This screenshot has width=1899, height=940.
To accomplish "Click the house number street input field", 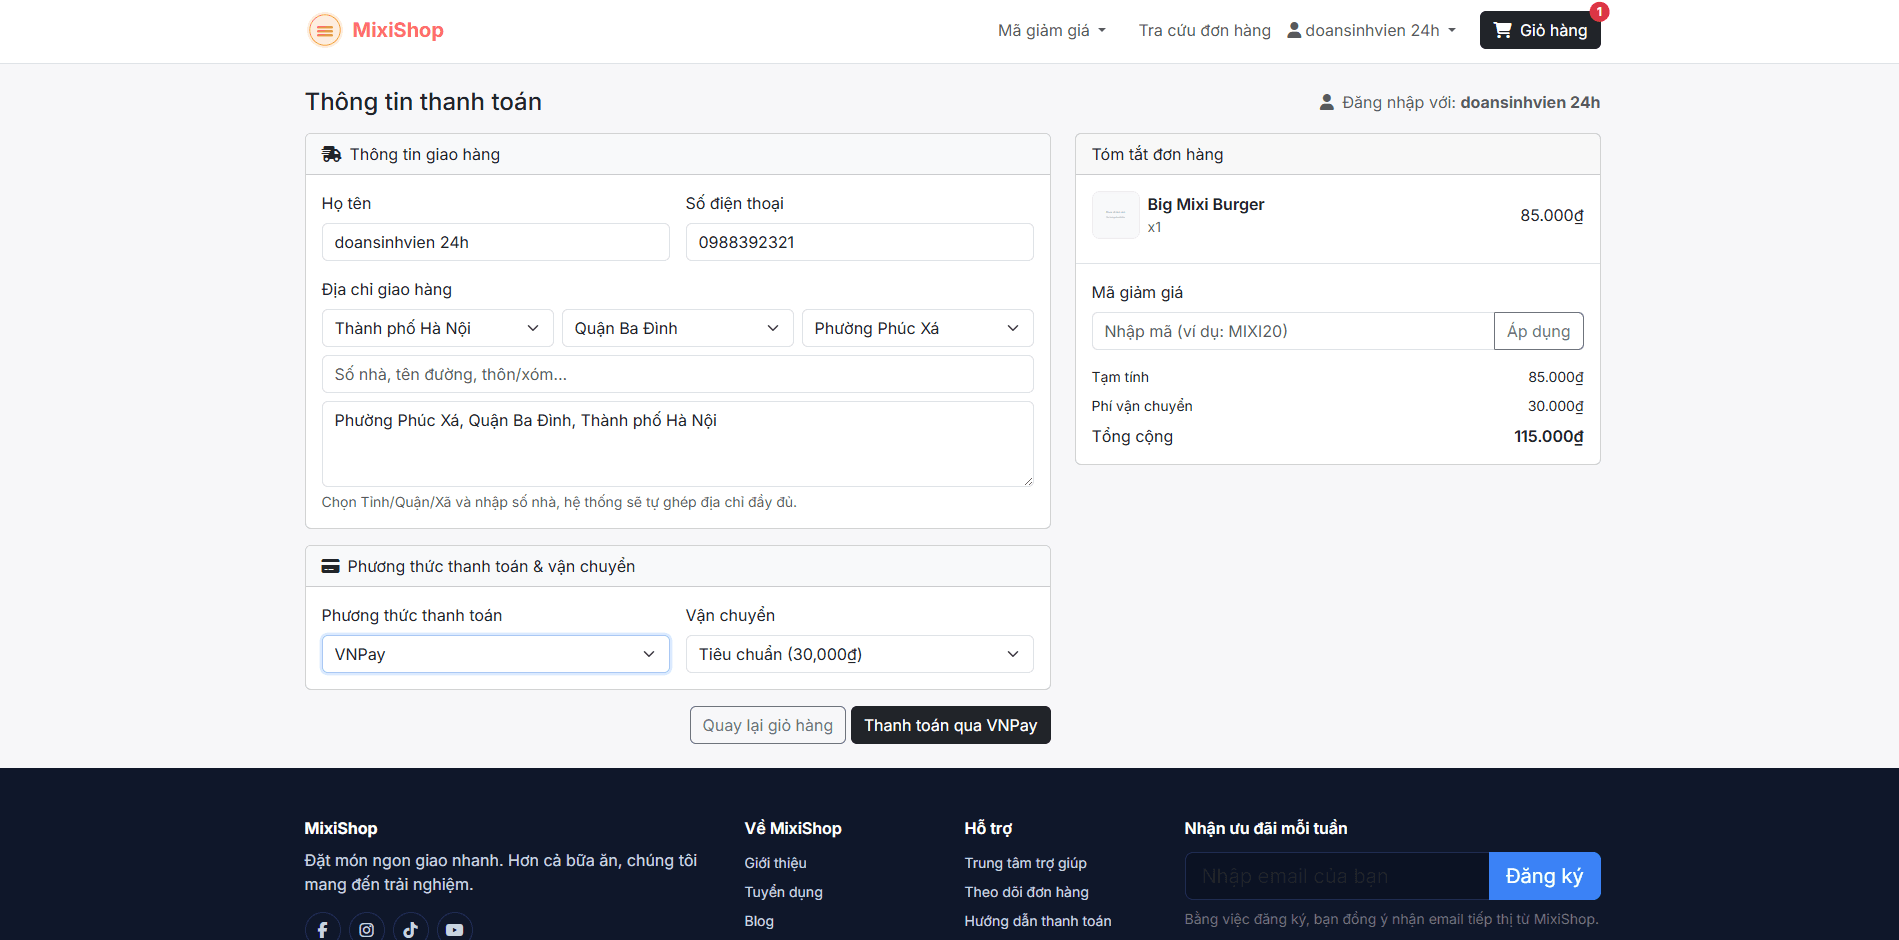I will [677, 374].
